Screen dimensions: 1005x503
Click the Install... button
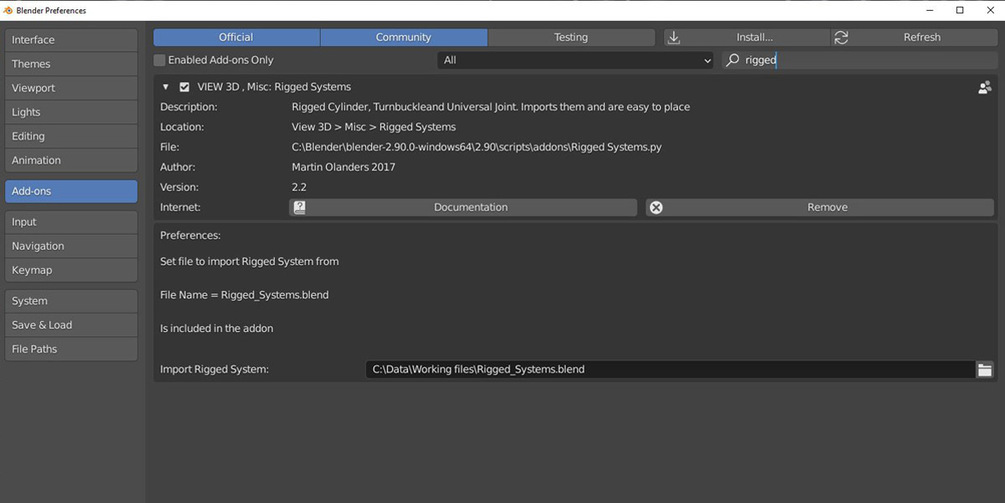coord(747,37)
